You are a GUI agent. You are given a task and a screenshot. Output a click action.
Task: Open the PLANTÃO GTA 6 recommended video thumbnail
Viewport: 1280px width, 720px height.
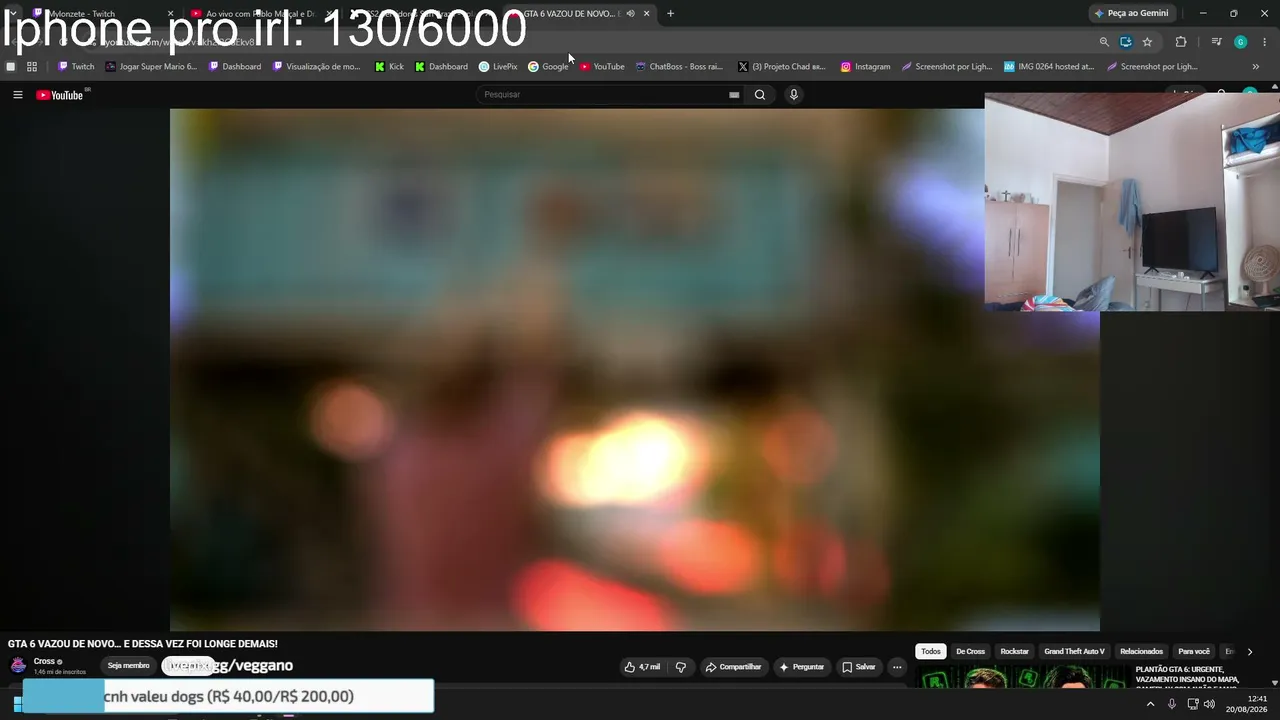1021,677
